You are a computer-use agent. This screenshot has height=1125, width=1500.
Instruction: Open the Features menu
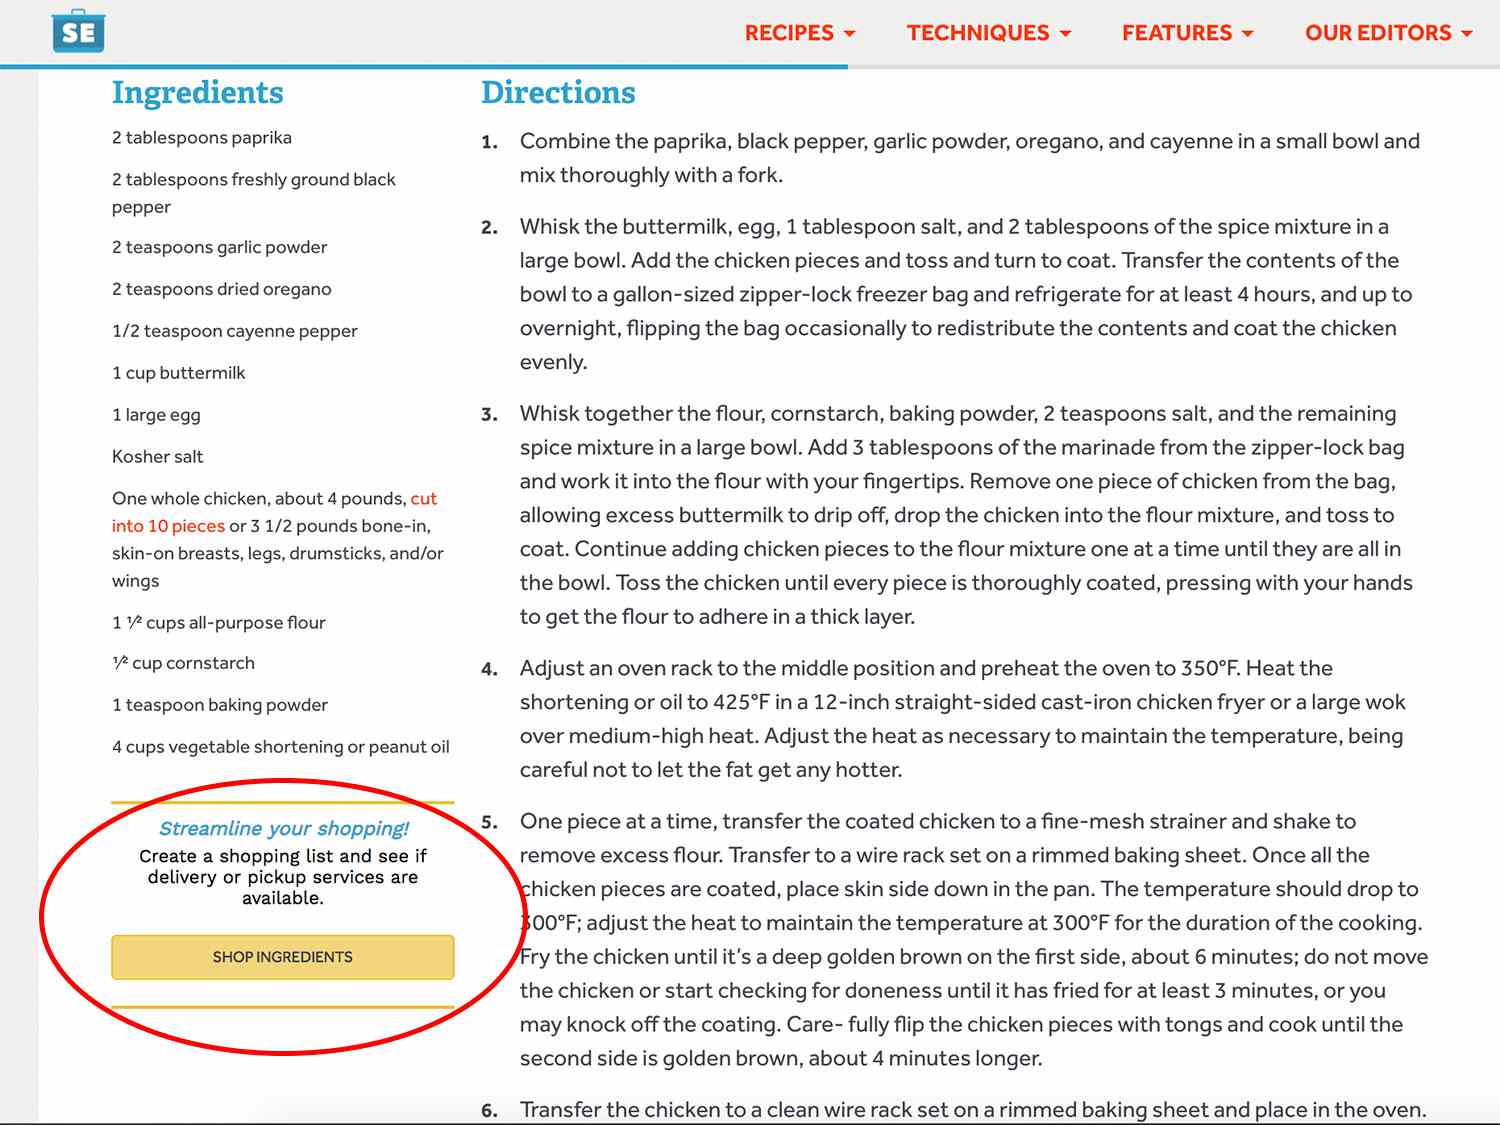point(1186,33)
